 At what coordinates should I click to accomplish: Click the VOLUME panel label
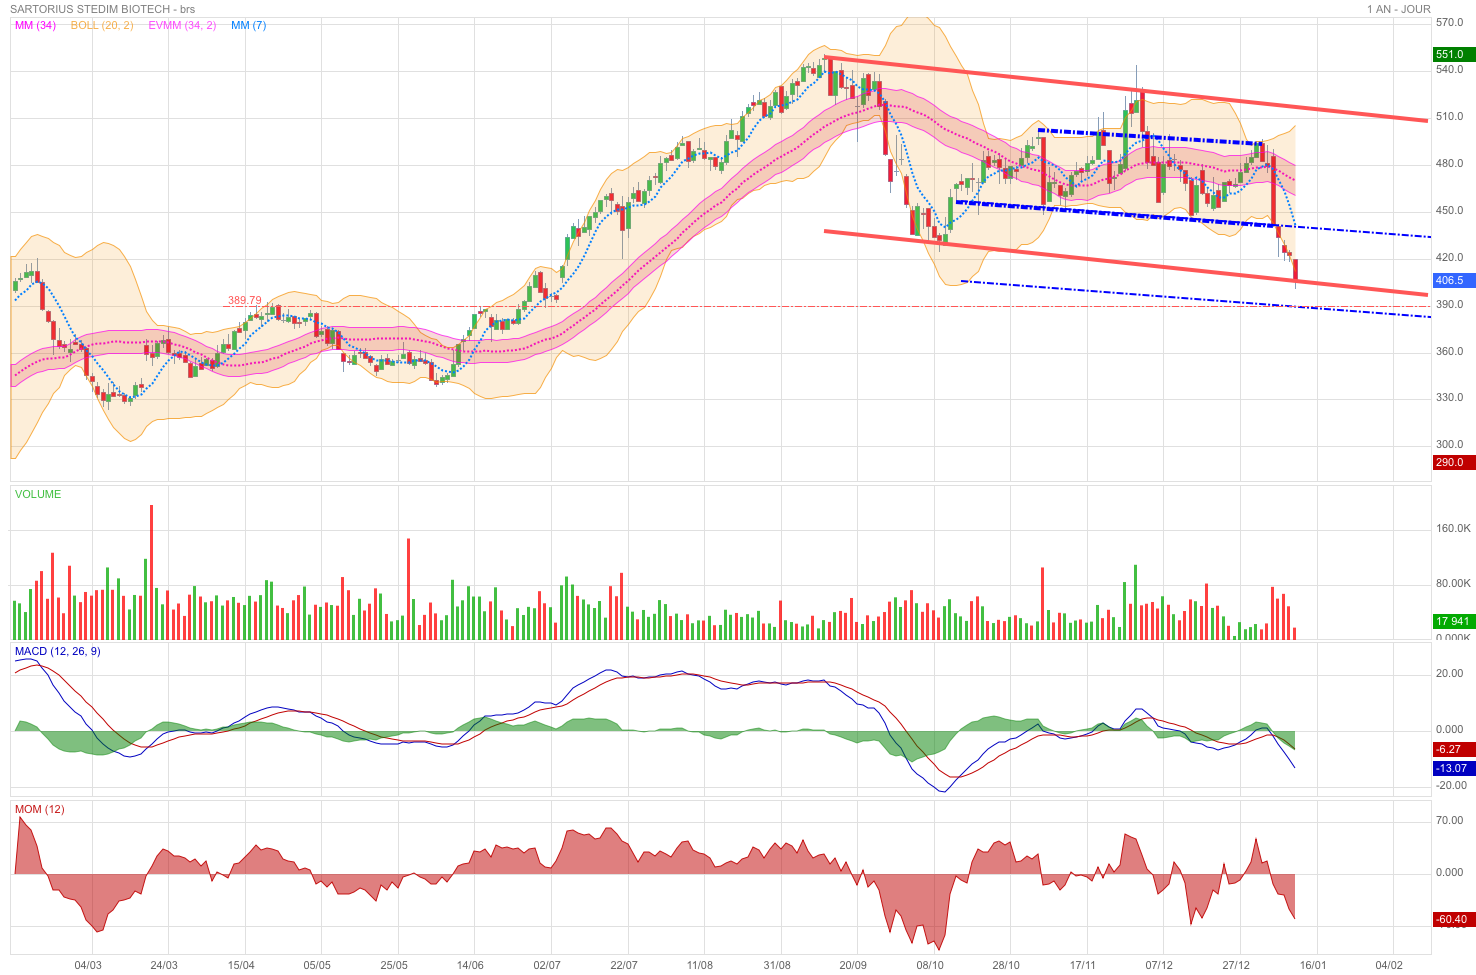coord(38,494)
